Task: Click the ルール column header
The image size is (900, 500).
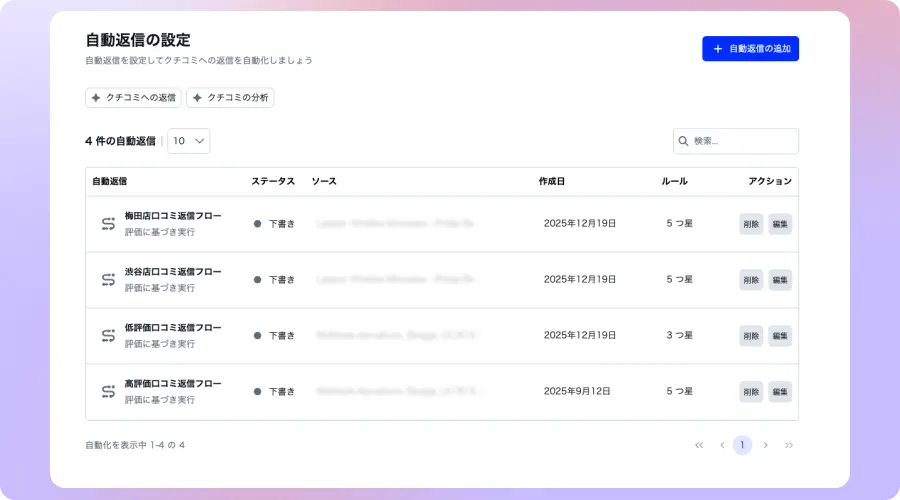Action: [674, 181]
